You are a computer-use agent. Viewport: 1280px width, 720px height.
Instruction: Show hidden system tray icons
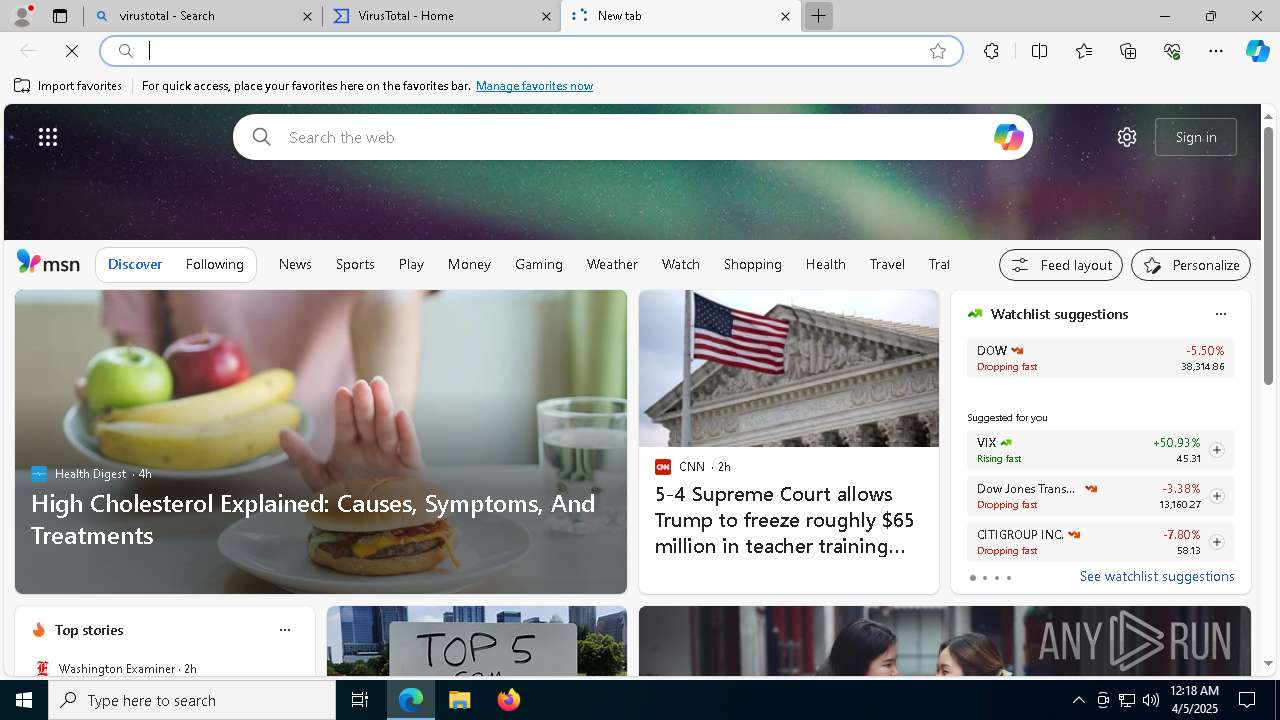click(1078, 700)
